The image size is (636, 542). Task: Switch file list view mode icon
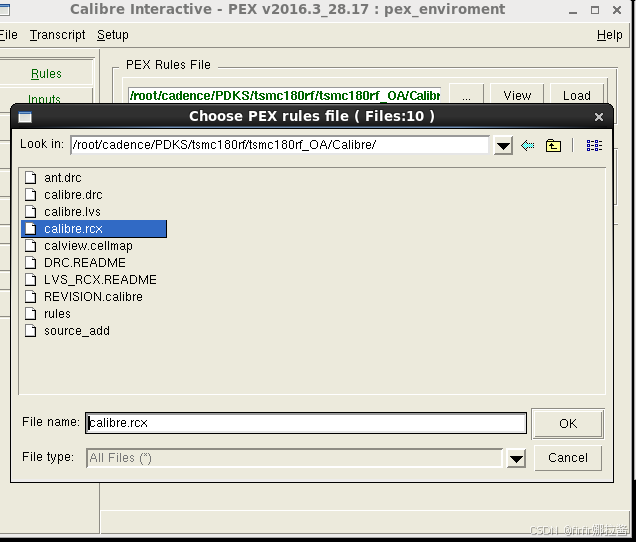[594, 145]
